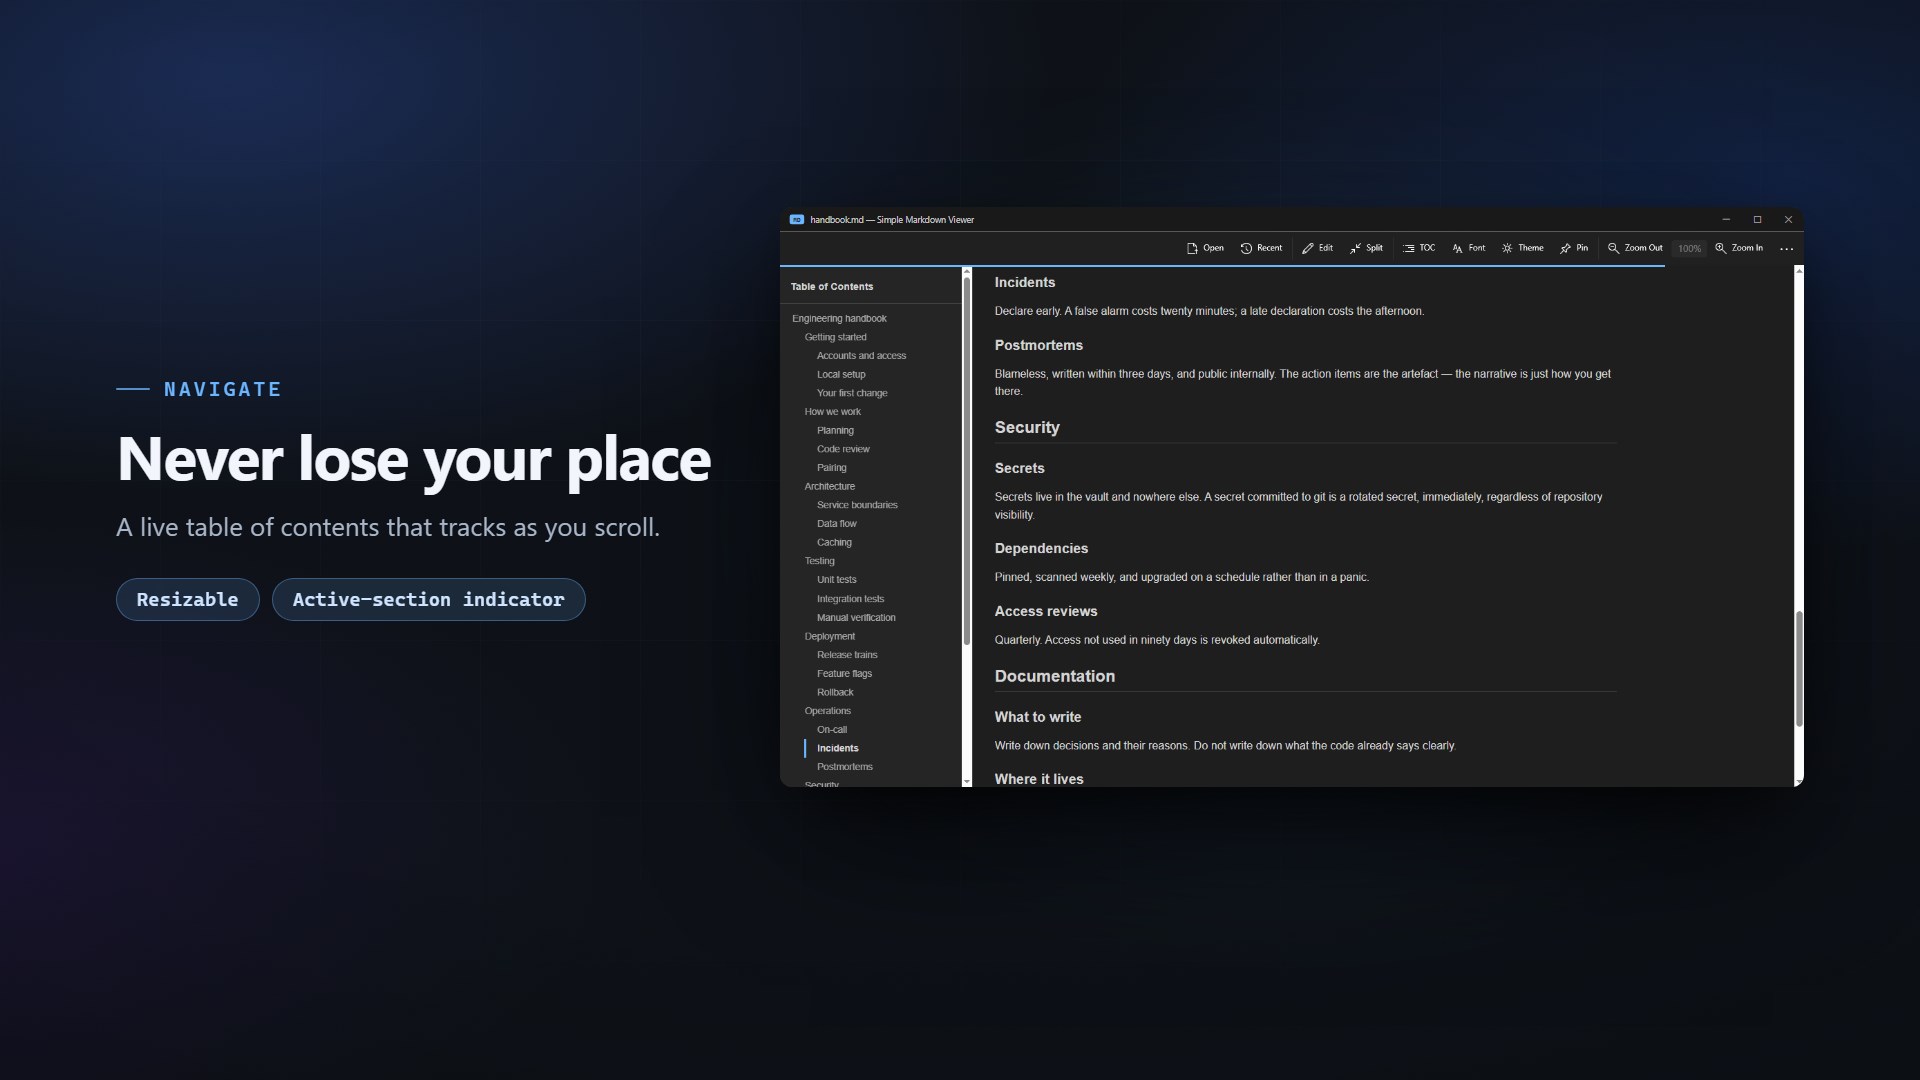Viewport: 1920px width, 1080px height.
Task: Maximize the Simple Markdown Viewer window
Action: coord(1757,220)
